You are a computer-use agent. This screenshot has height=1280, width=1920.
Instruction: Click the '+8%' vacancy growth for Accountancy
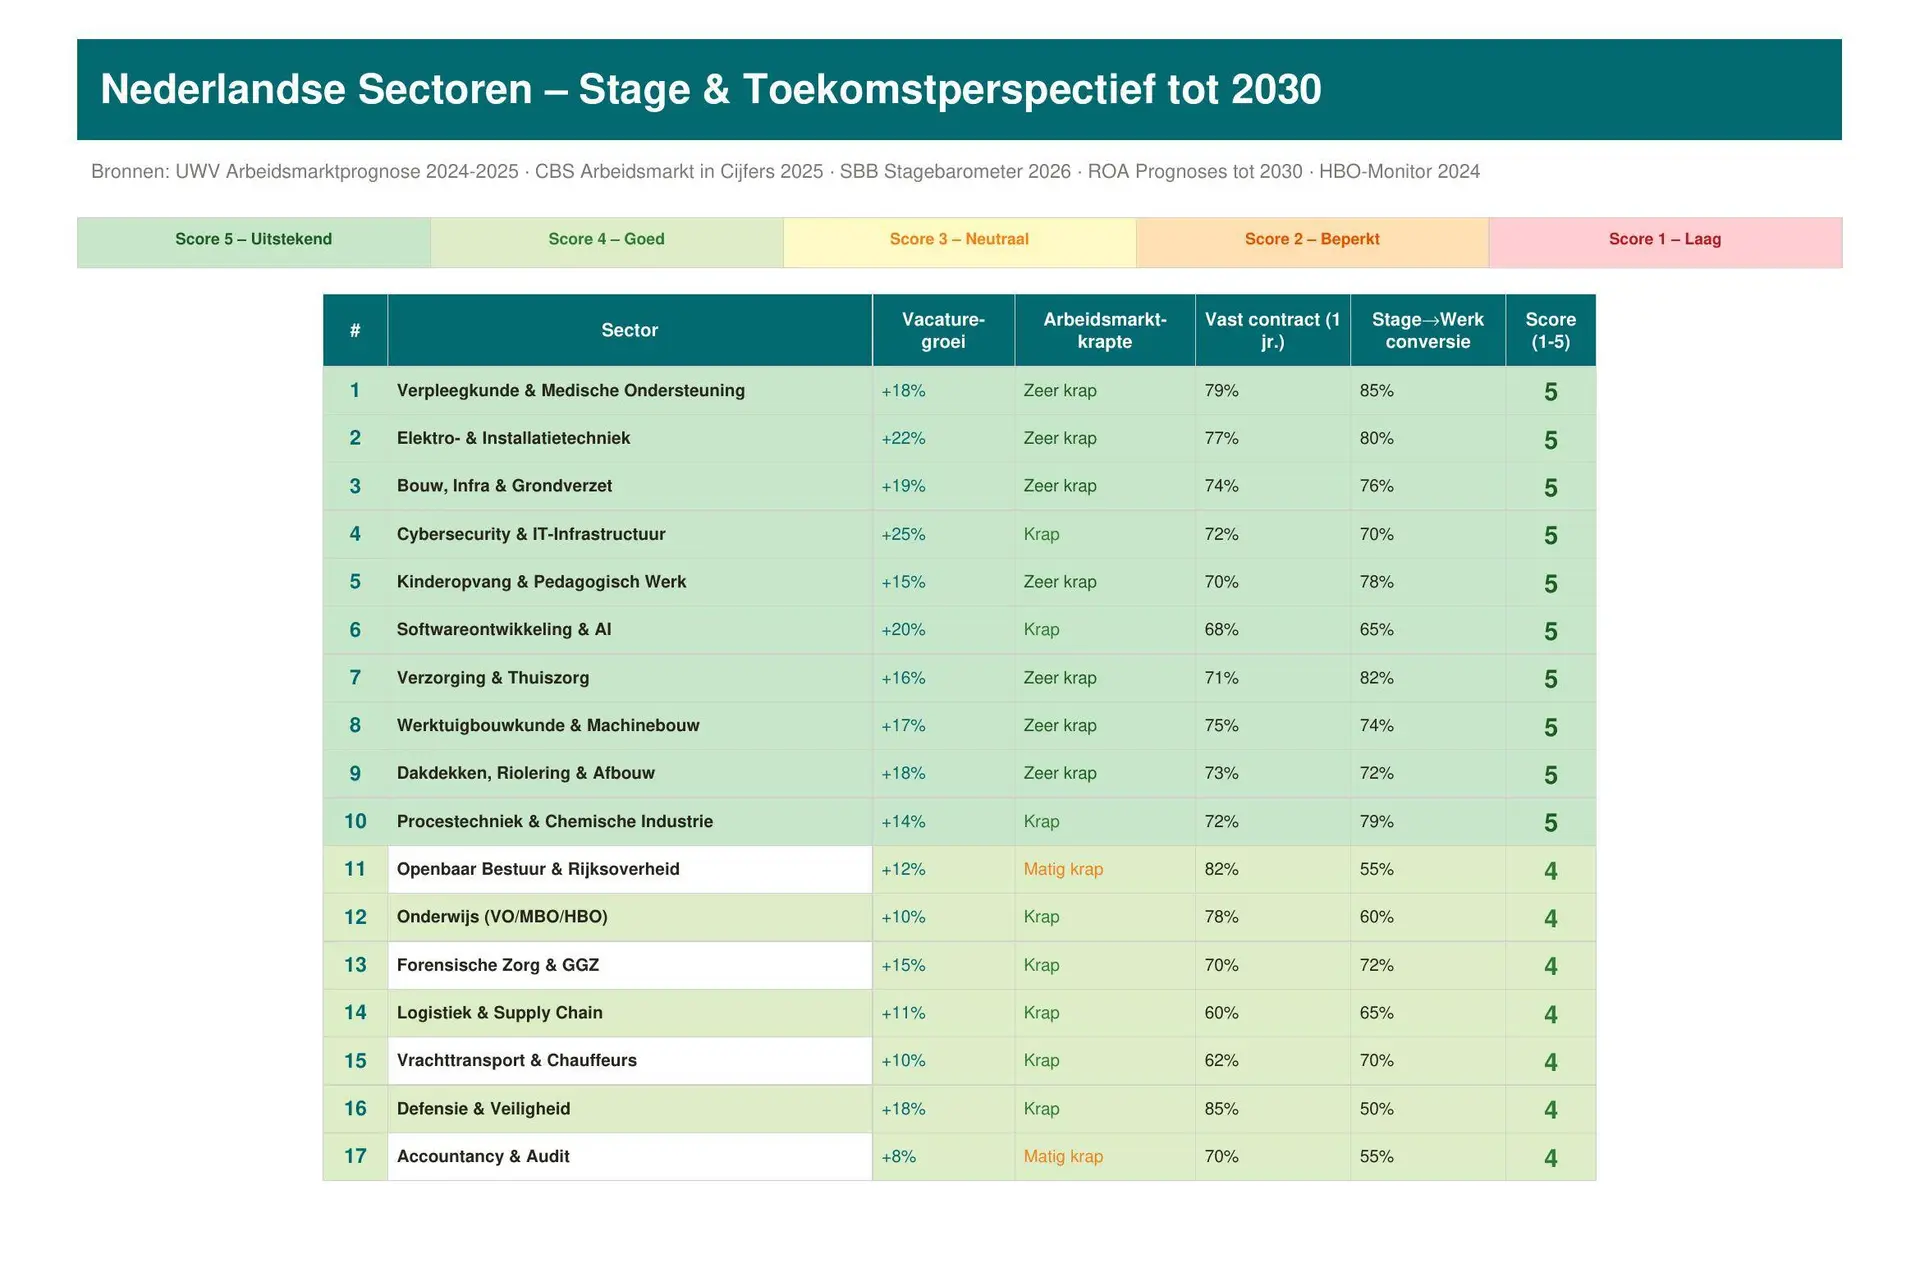(898, 1157)
